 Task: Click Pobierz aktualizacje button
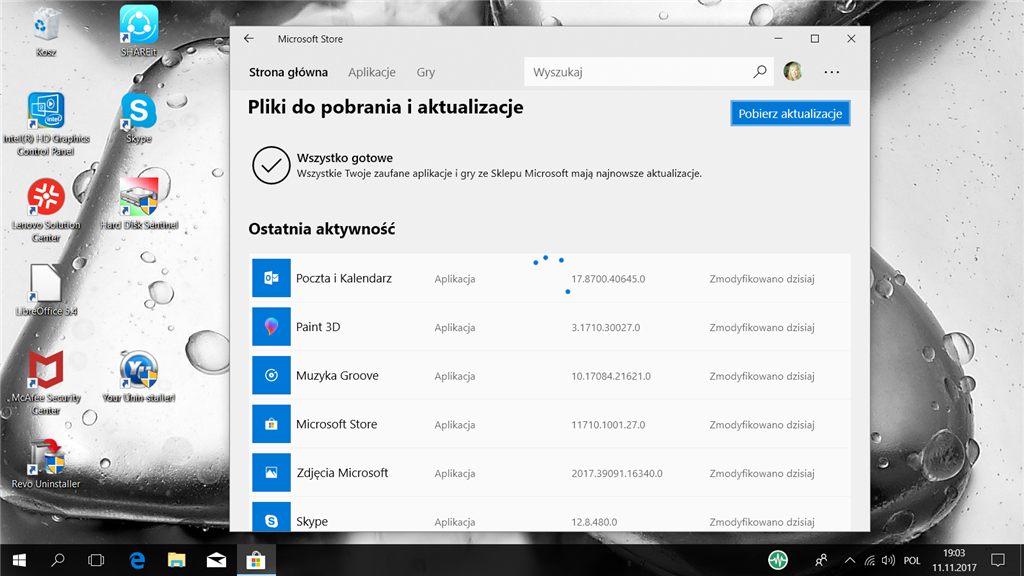click(790, 114)
